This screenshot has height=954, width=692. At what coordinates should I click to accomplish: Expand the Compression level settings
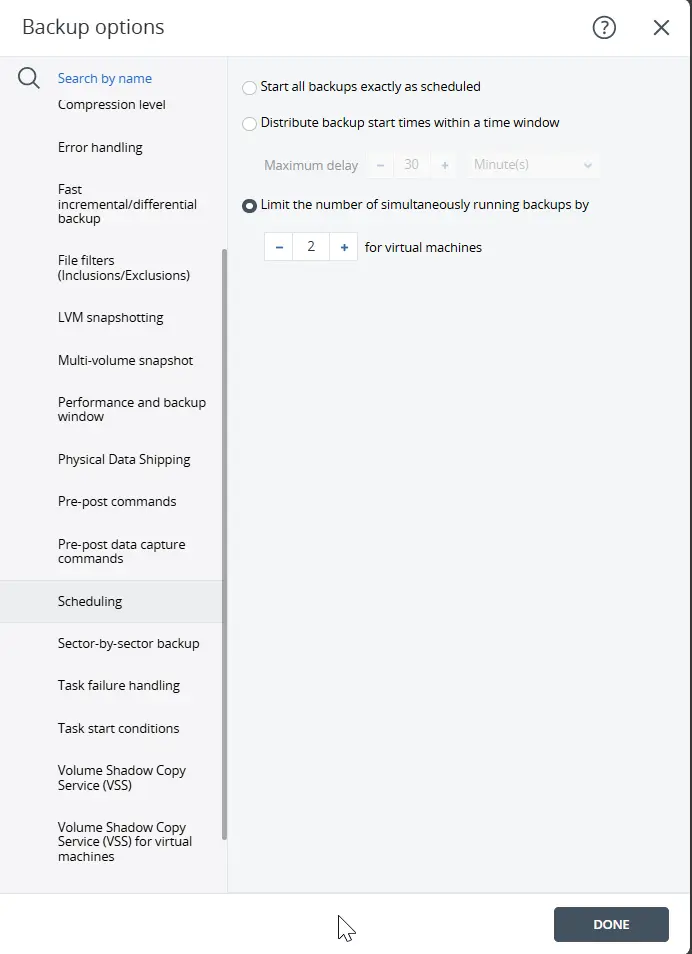coord(111,104)
